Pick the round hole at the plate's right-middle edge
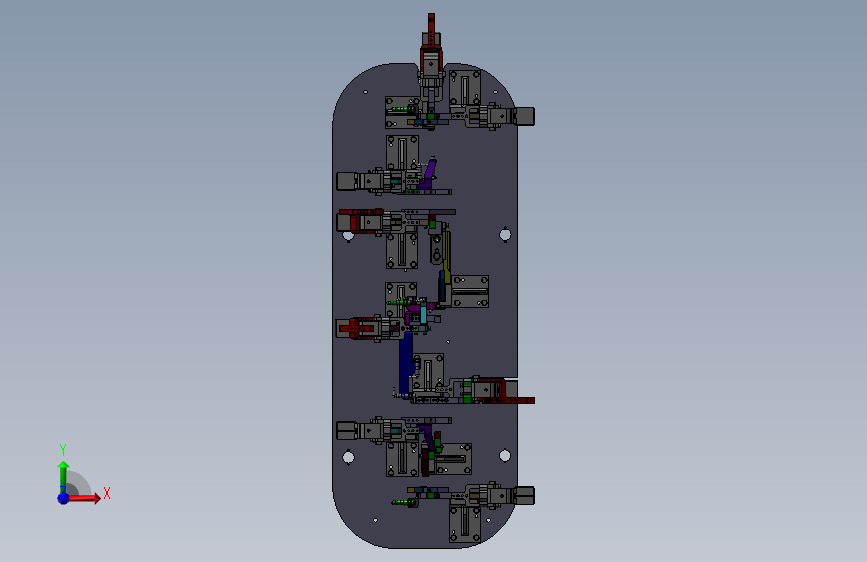 tap(505, 235)
